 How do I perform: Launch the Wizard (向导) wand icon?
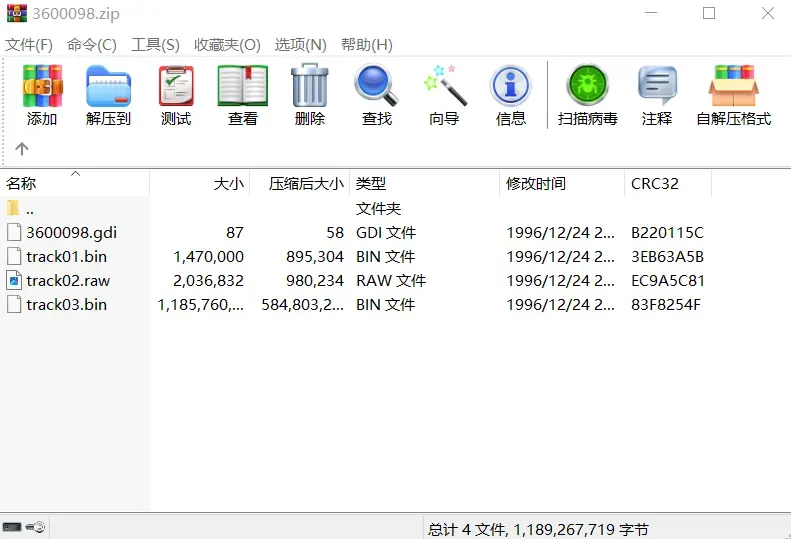pos(444,95)
